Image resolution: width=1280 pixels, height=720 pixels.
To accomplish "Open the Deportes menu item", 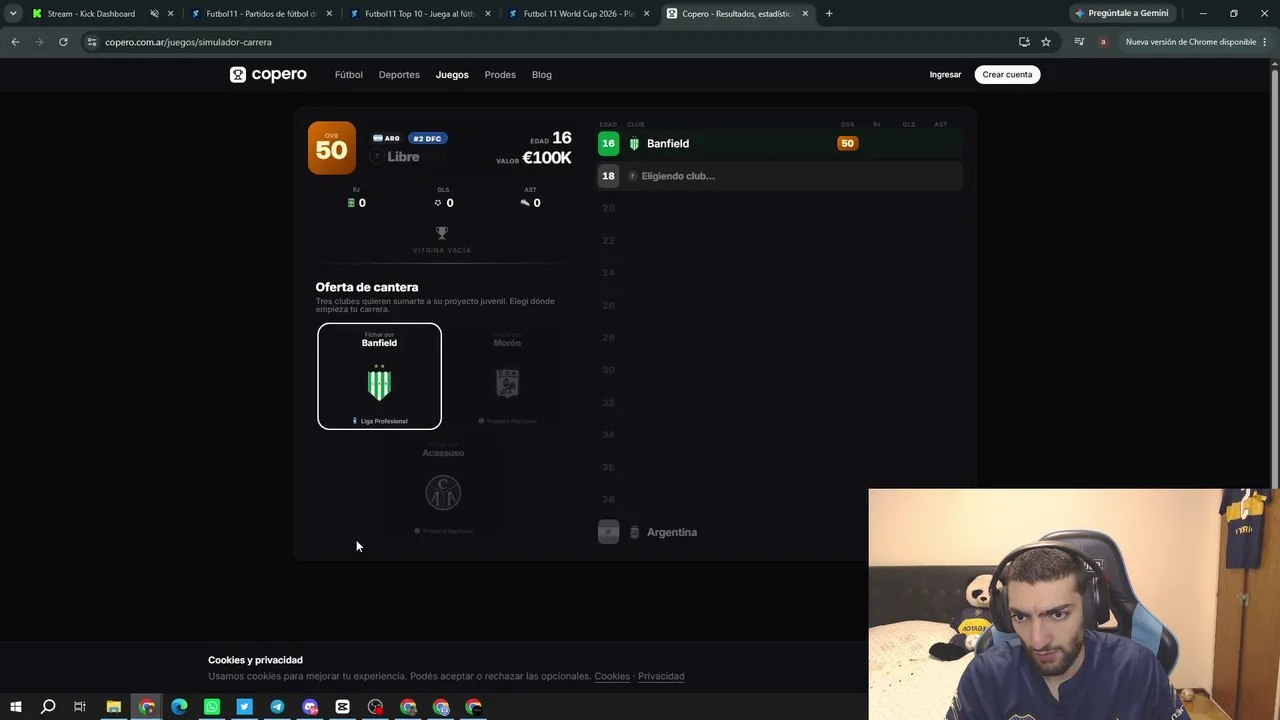I will (399, 74).
